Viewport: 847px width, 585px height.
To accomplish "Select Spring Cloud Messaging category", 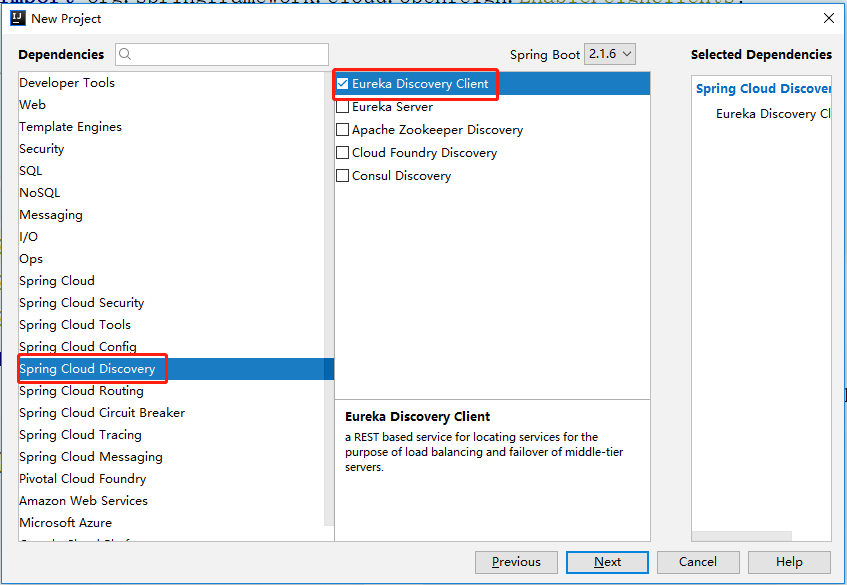I will [x=171, y=457].
